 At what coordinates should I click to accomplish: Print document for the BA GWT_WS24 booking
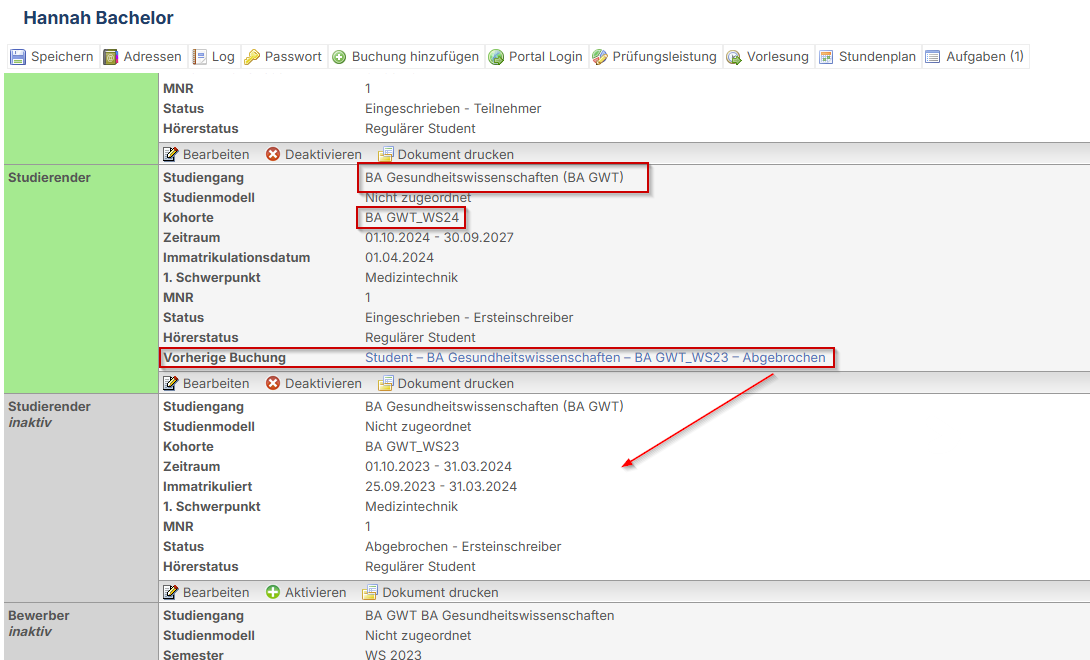coord(445,384)
